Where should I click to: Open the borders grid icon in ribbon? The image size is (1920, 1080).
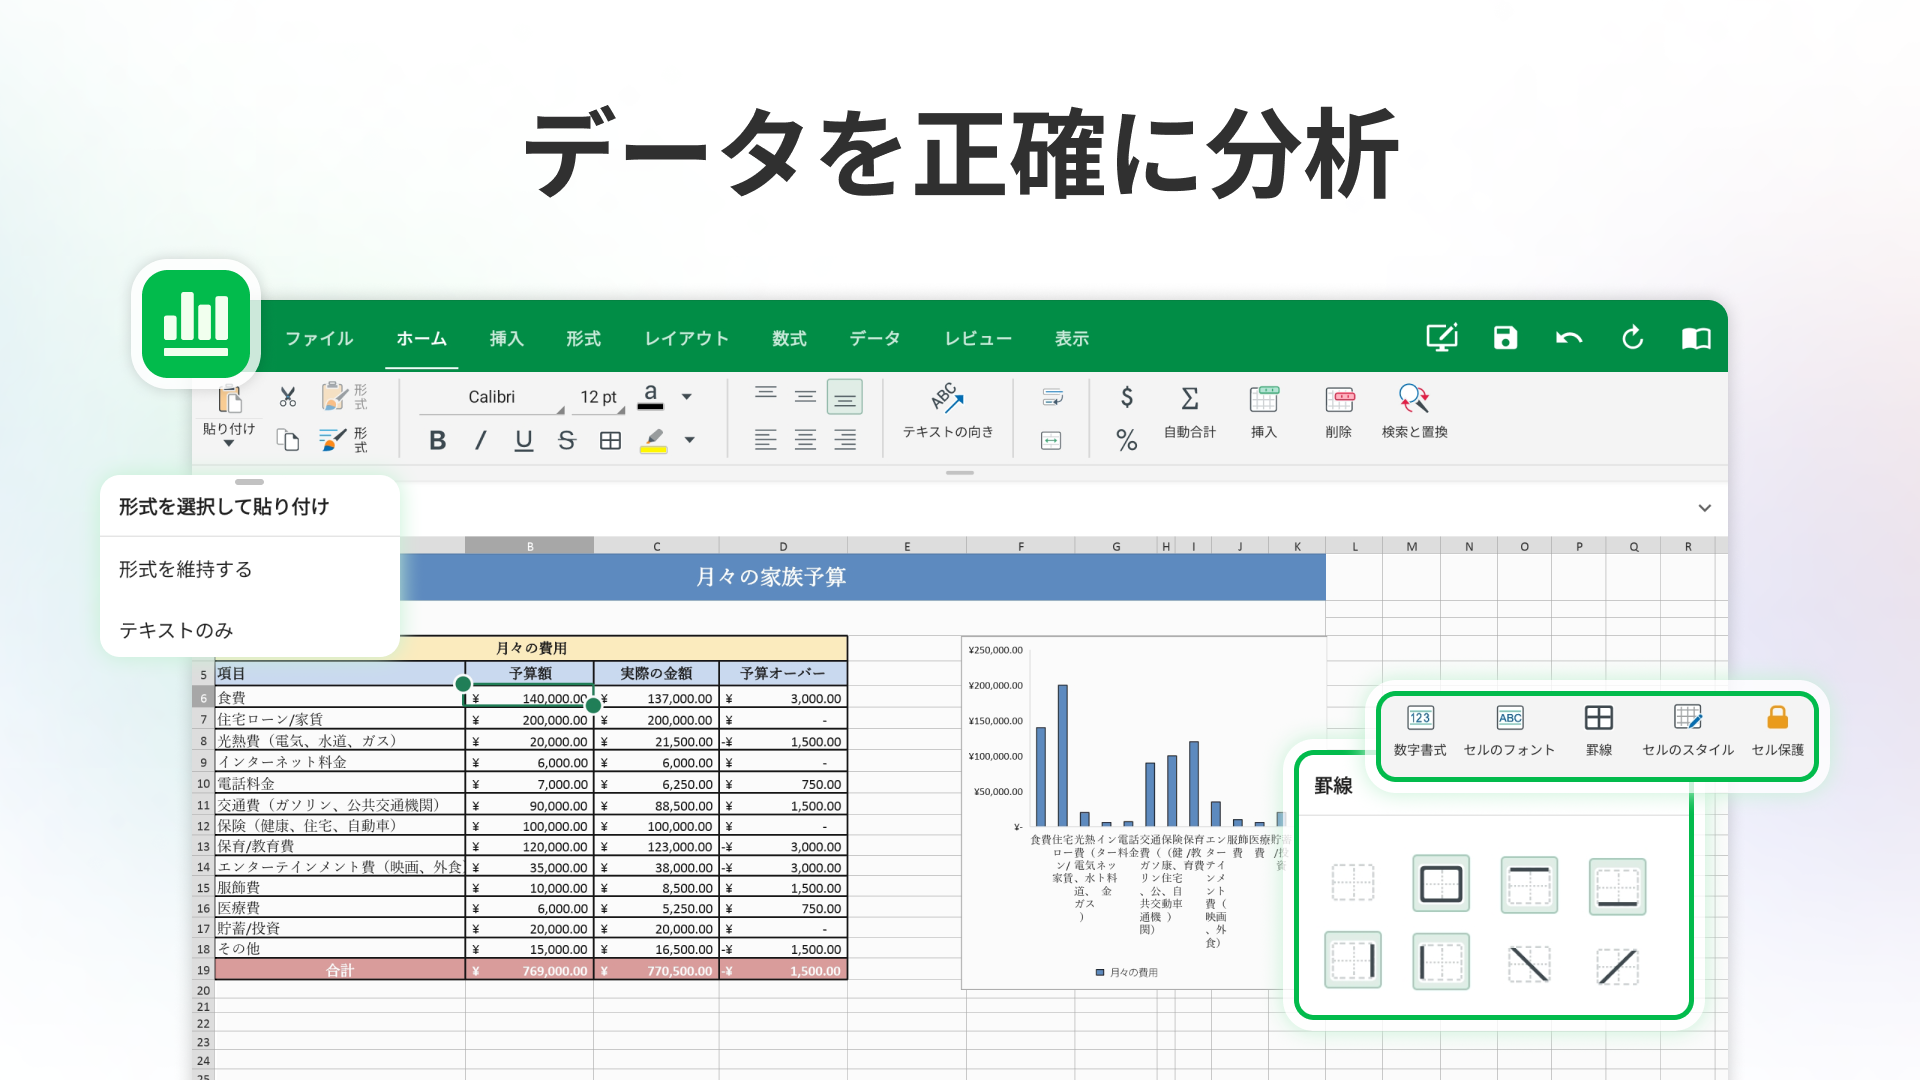click(610, 440)
